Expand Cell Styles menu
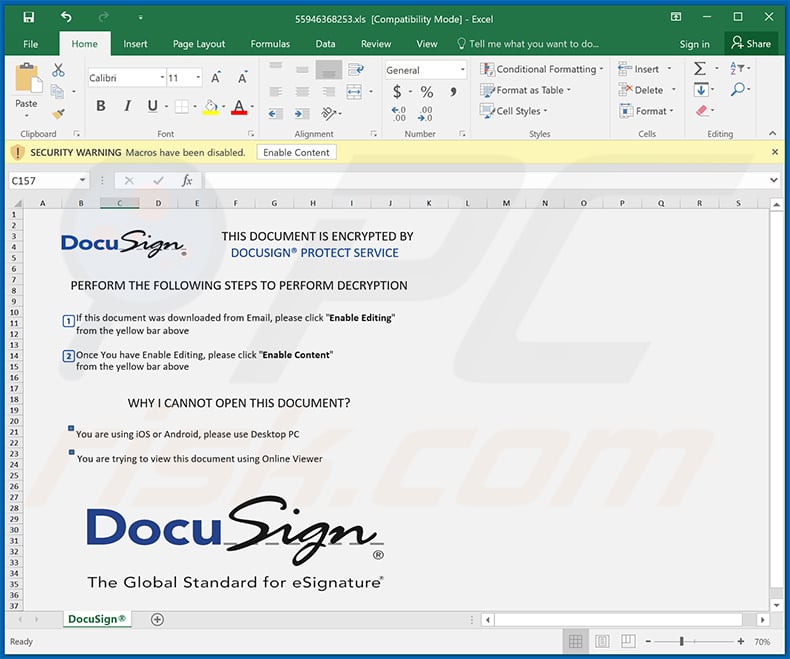This screenshot has width=790, height=659. pos(513,111)
